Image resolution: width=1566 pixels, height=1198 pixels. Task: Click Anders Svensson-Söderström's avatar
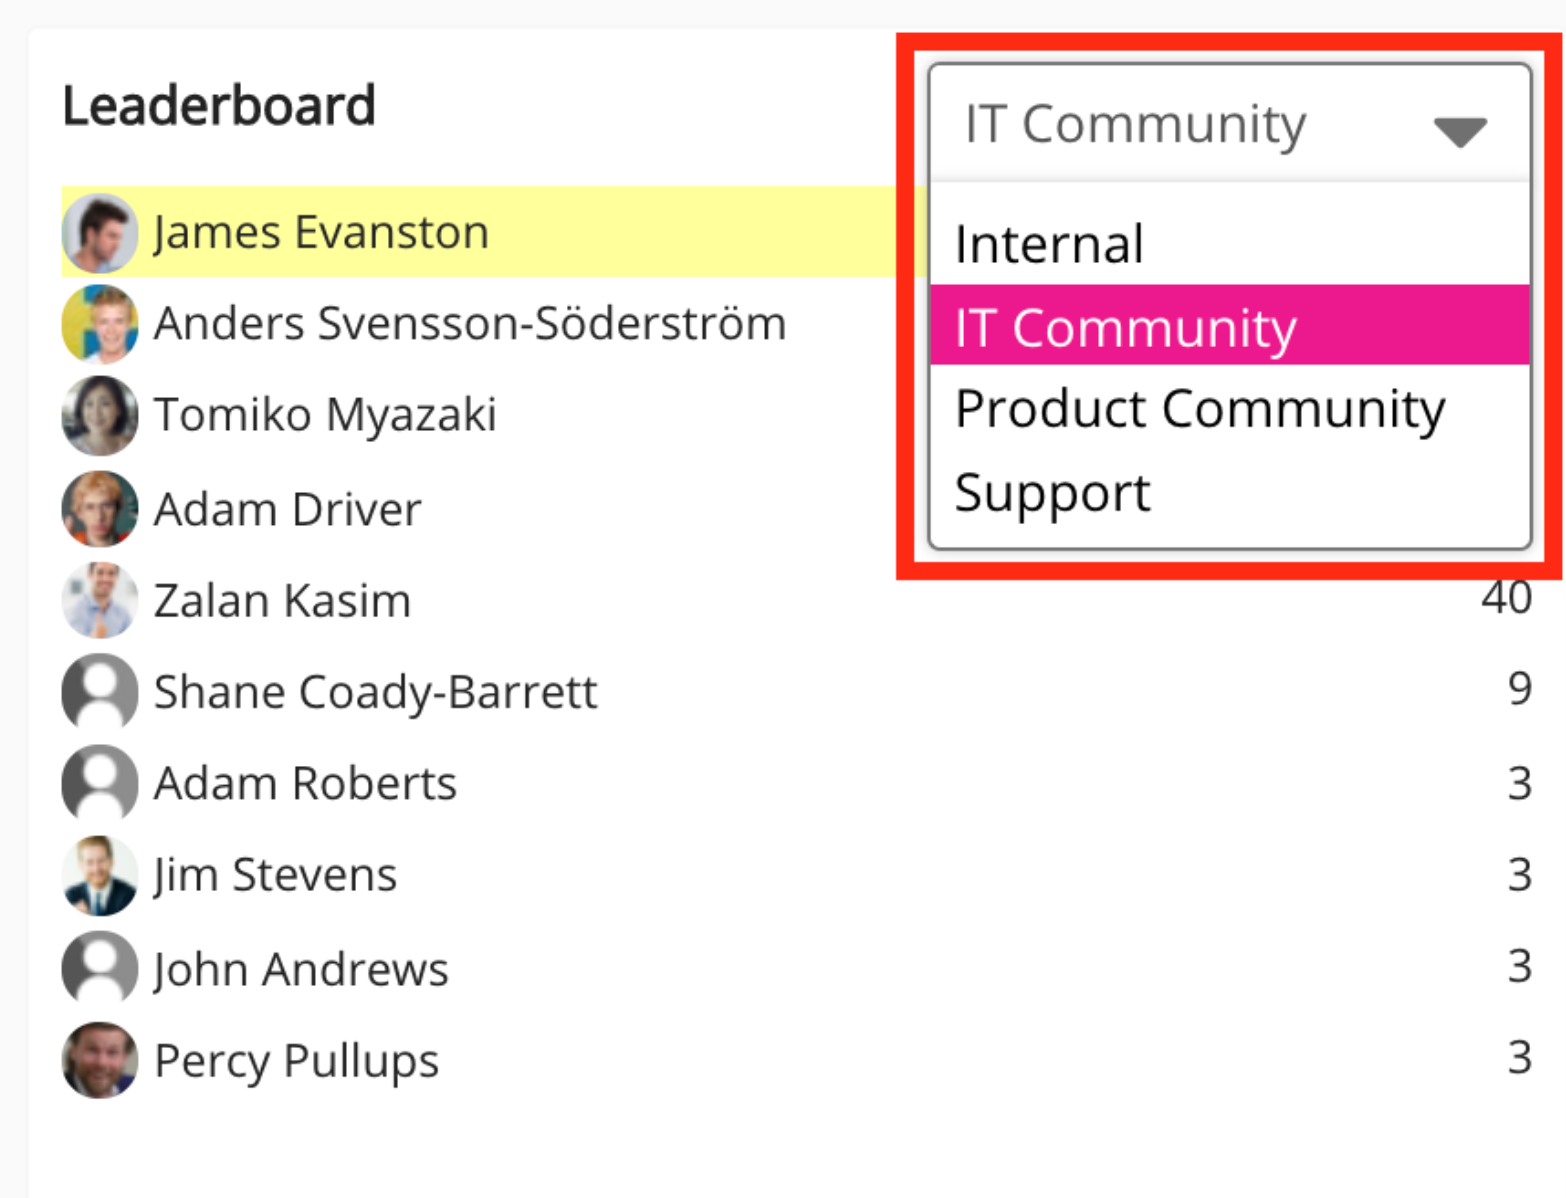(99, 324)
